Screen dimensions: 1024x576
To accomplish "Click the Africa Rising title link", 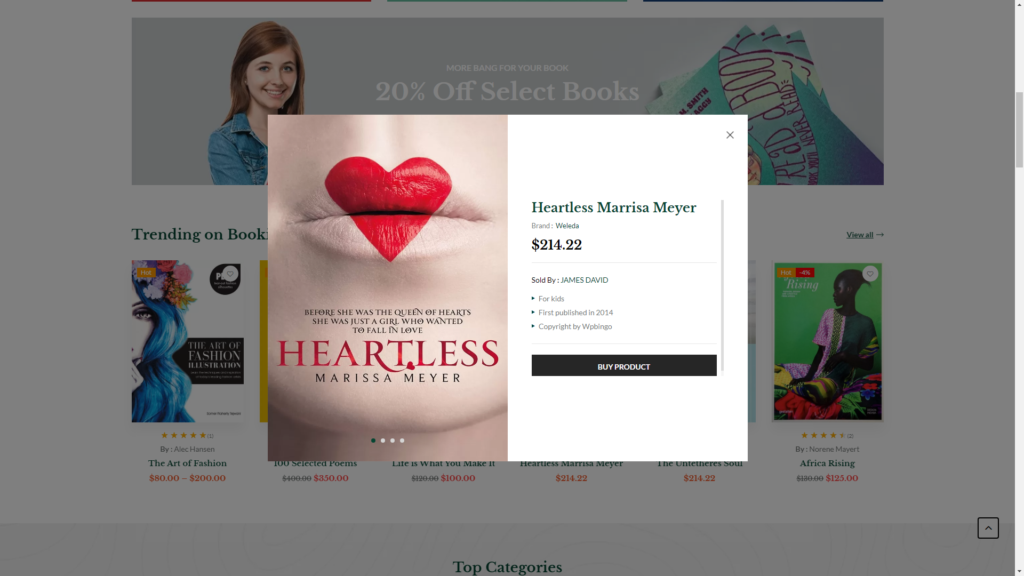I will tap(827, 463).
